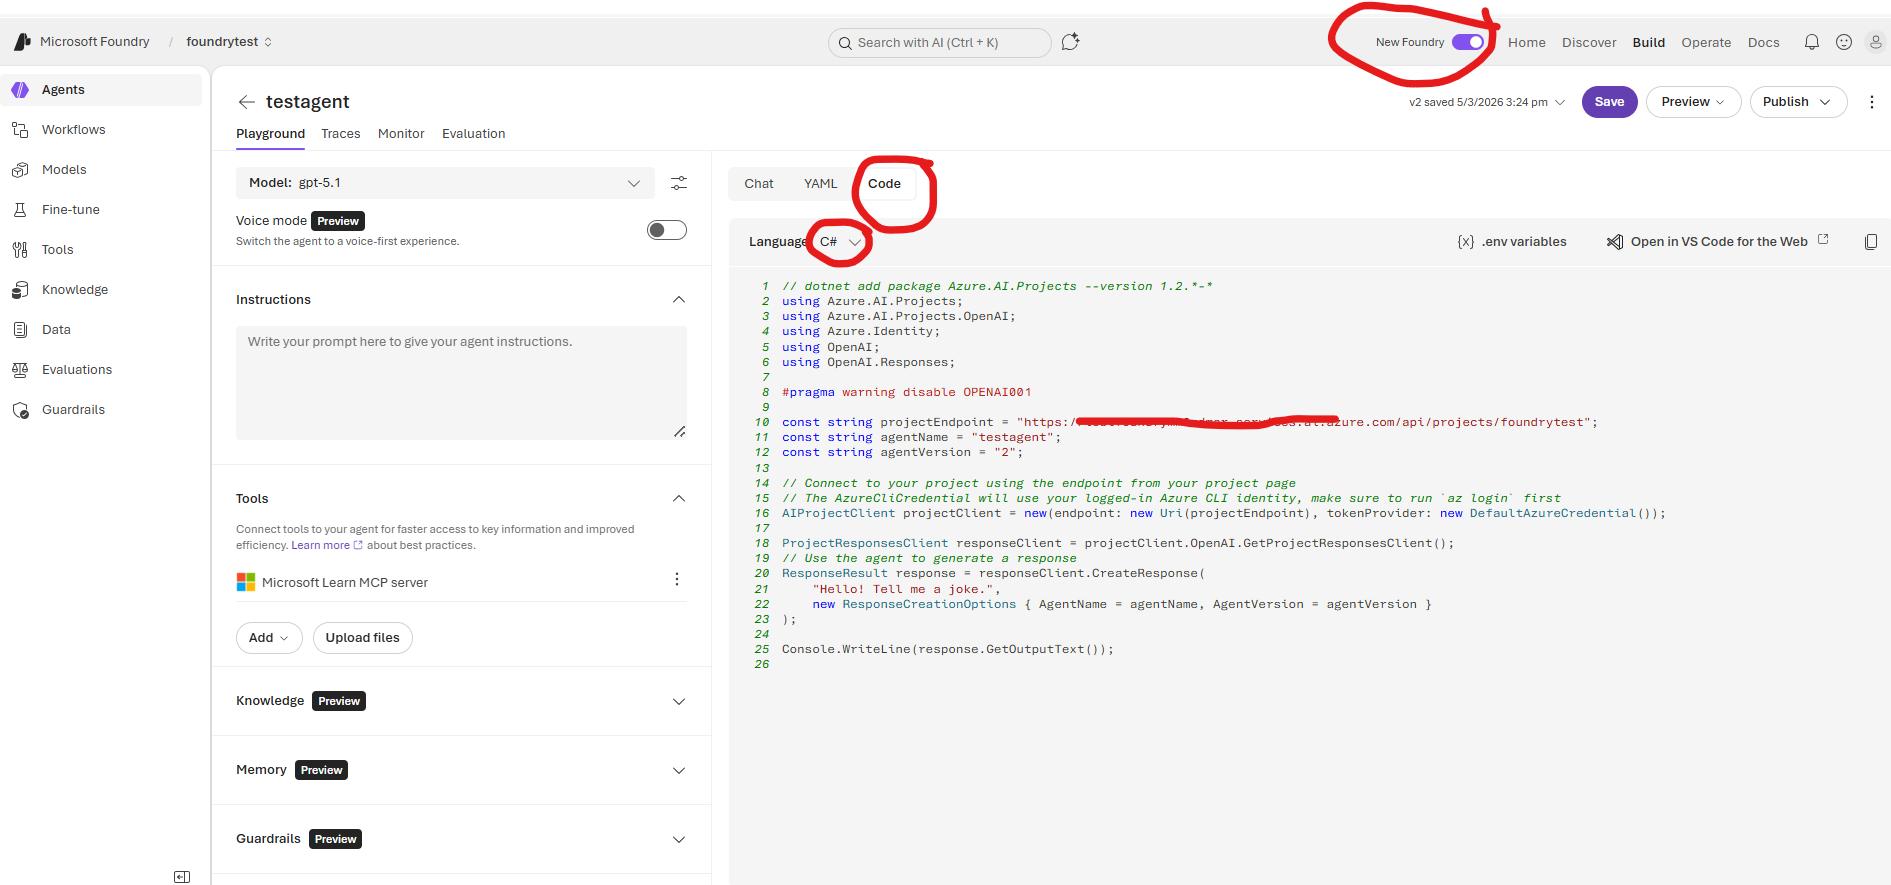Collapse the Tools section

pyautogui.click(x=679, y=499)
